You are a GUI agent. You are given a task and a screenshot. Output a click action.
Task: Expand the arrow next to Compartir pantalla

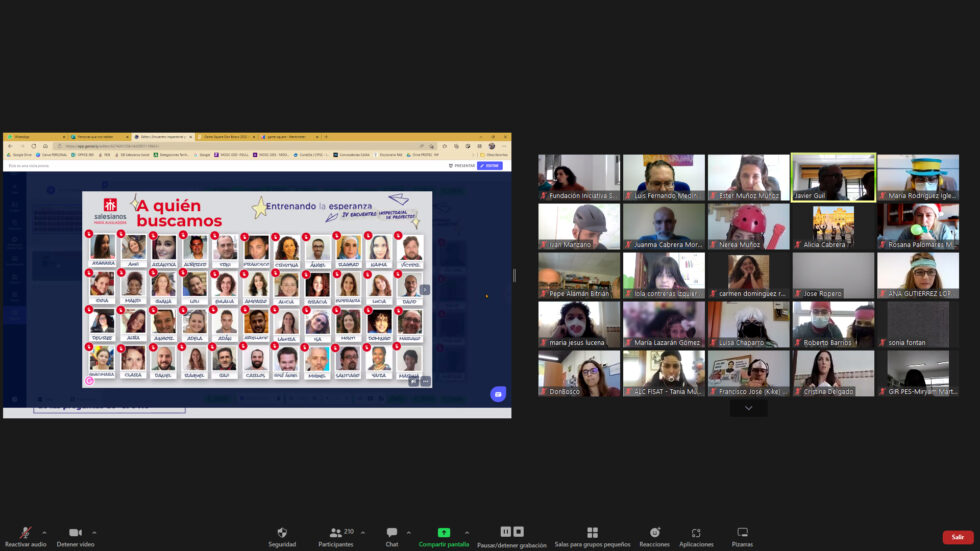point(467,533)
